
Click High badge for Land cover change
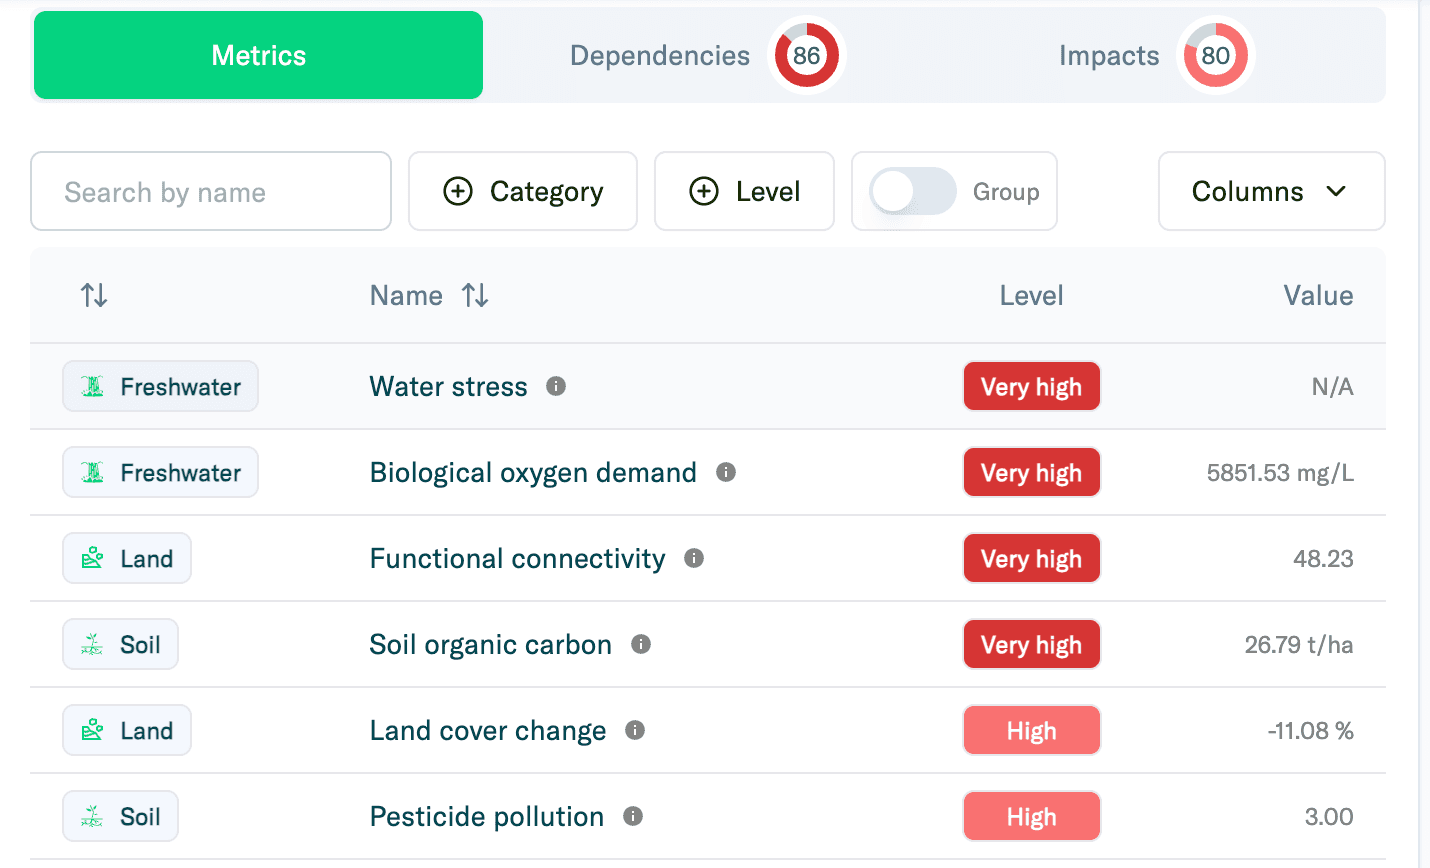(x=1031, y=730)
